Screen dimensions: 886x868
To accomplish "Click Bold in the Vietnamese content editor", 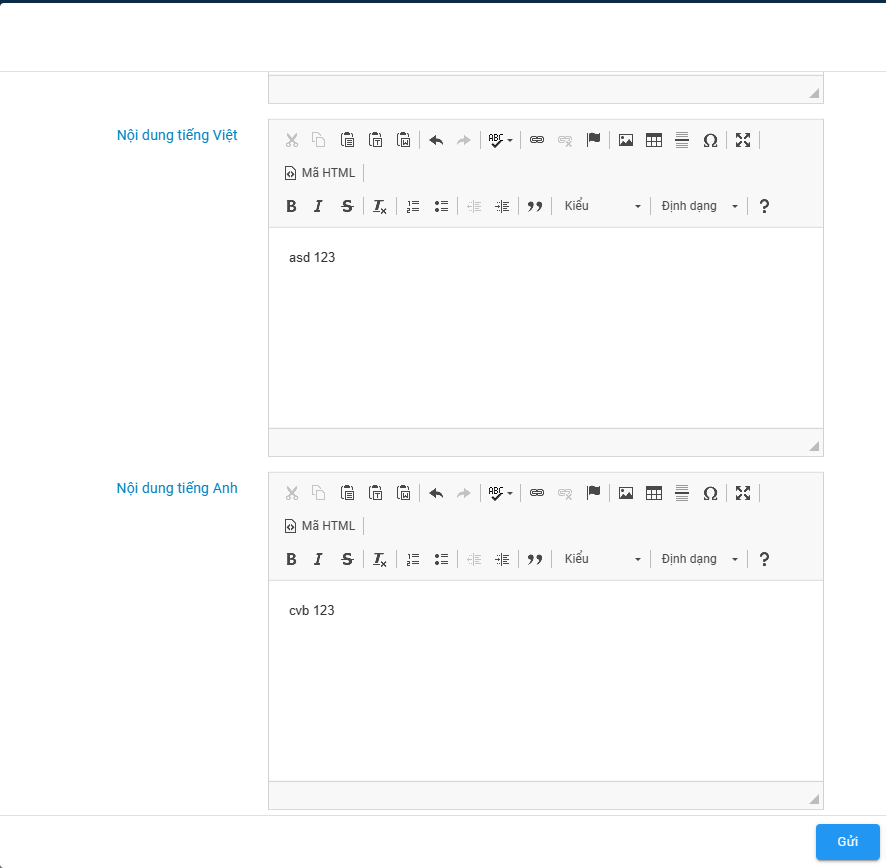I will tap(291, 206).
